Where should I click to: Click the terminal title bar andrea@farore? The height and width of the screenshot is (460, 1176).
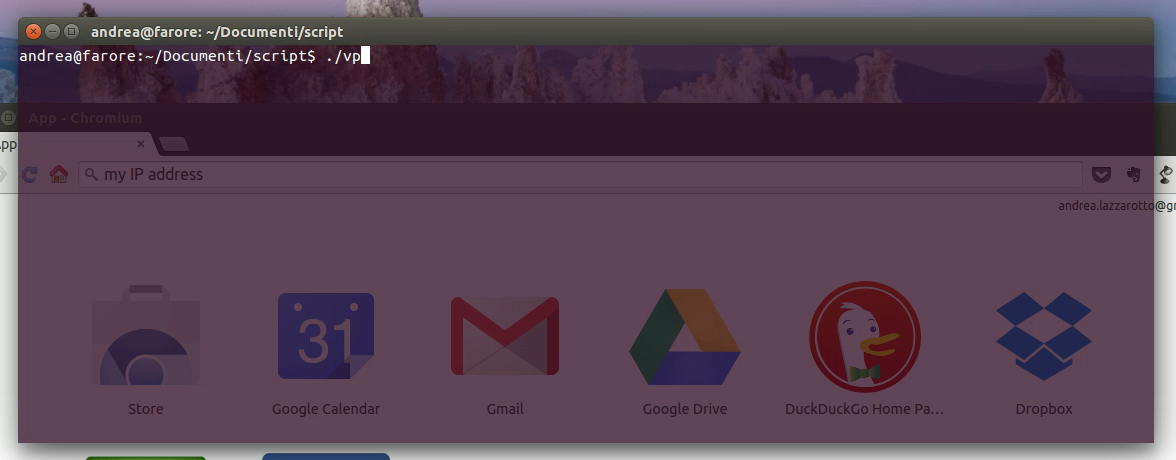click(217, 32)
